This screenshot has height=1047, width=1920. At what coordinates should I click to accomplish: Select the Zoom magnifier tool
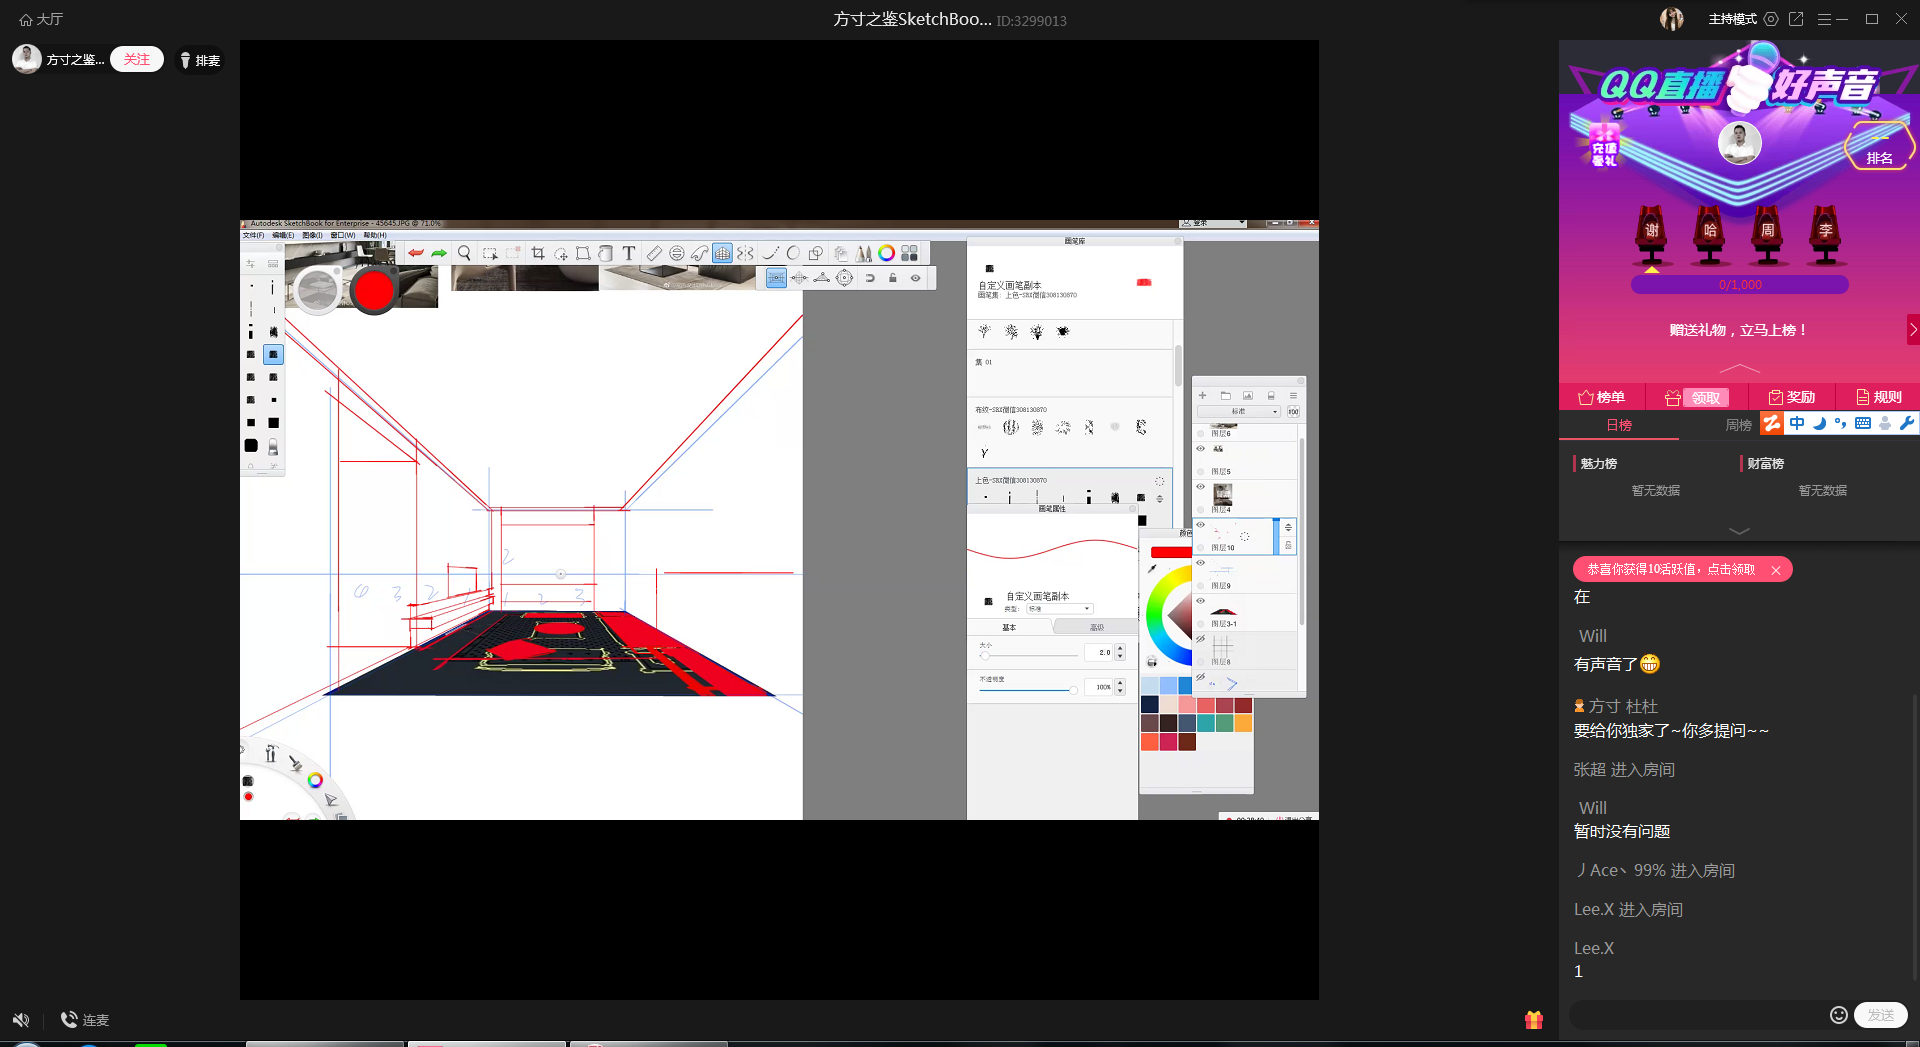(464, 253)
